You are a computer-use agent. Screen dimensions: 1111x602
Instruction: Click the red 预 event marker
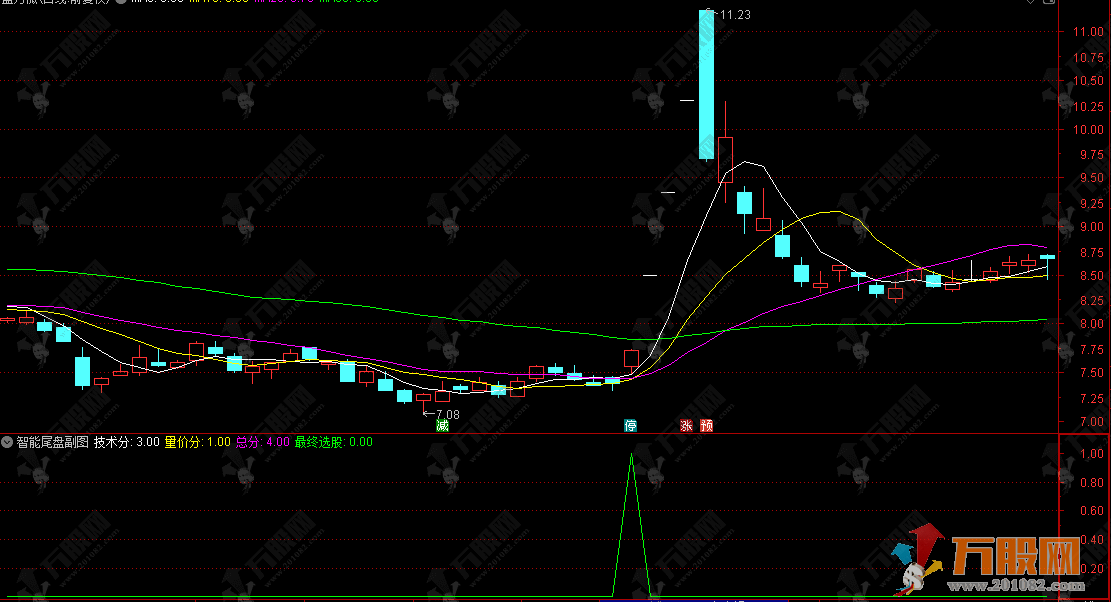click(x=707, y=425)
